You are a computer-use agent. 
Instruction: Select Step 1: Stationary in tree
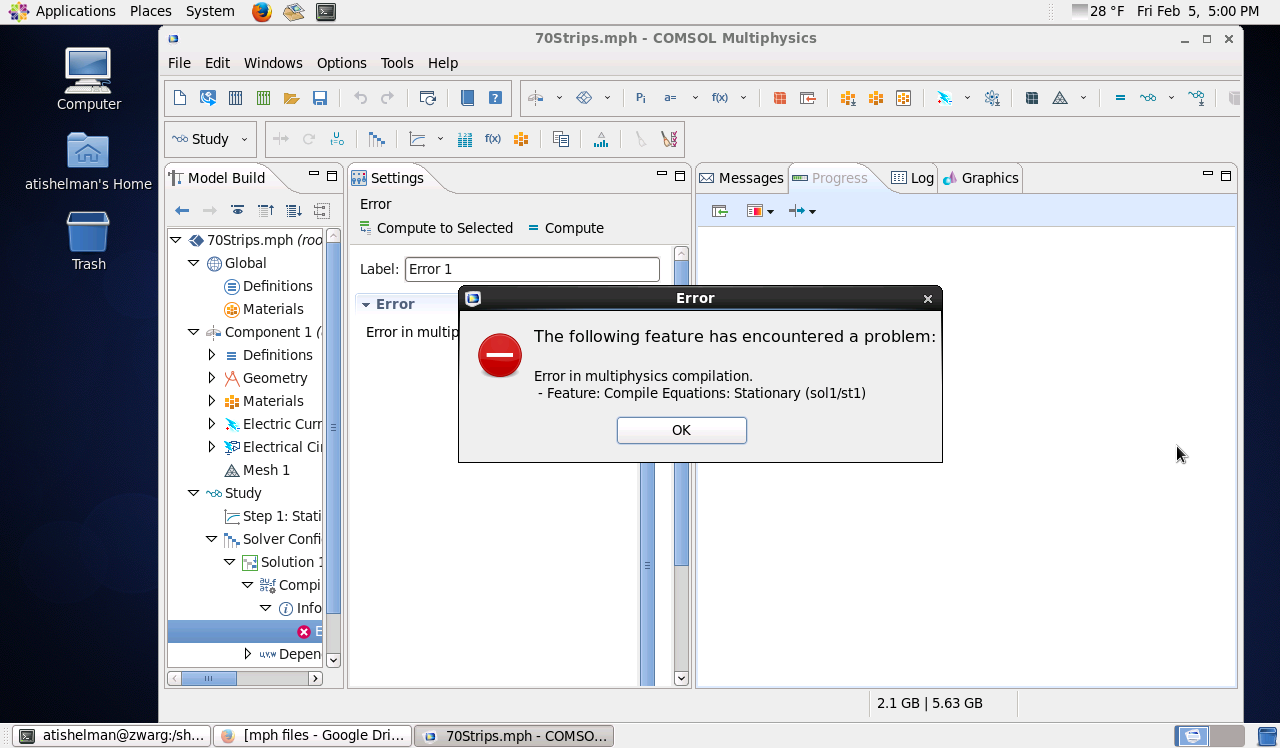tap(273, 516)
